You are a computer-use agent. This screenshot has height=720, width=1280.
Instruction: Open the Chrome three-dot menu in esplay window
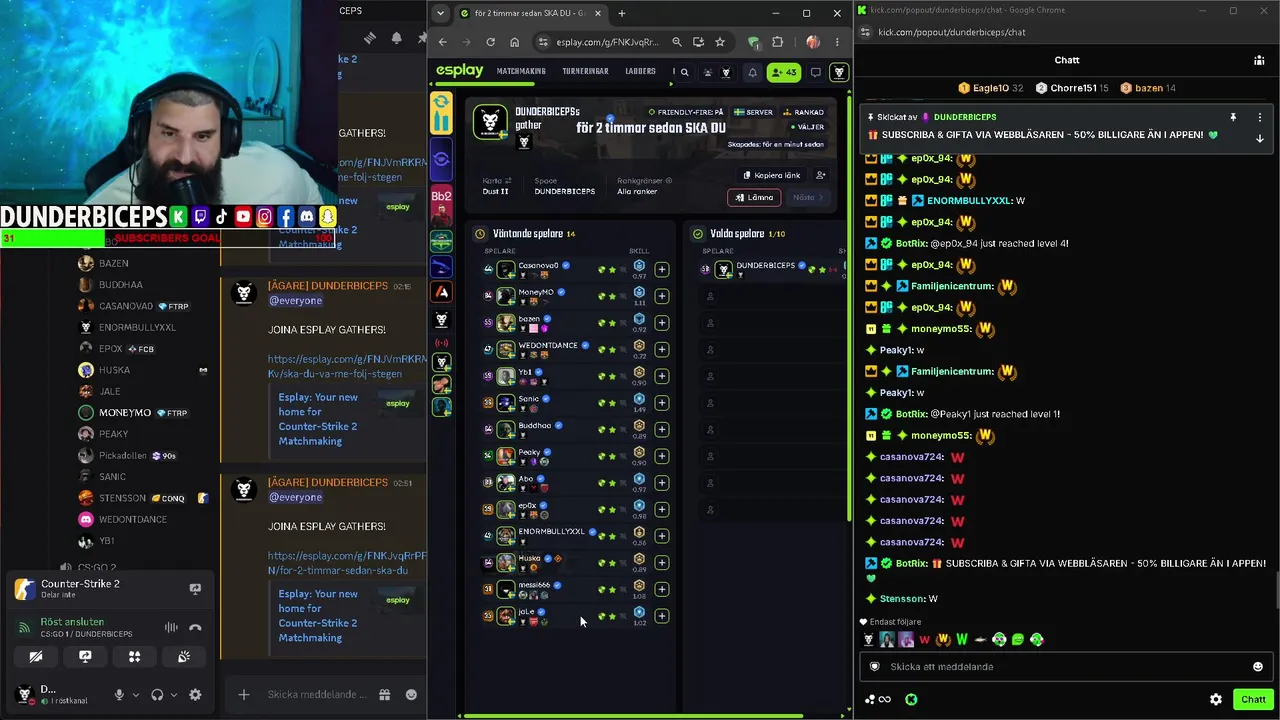tap(837, 42)
